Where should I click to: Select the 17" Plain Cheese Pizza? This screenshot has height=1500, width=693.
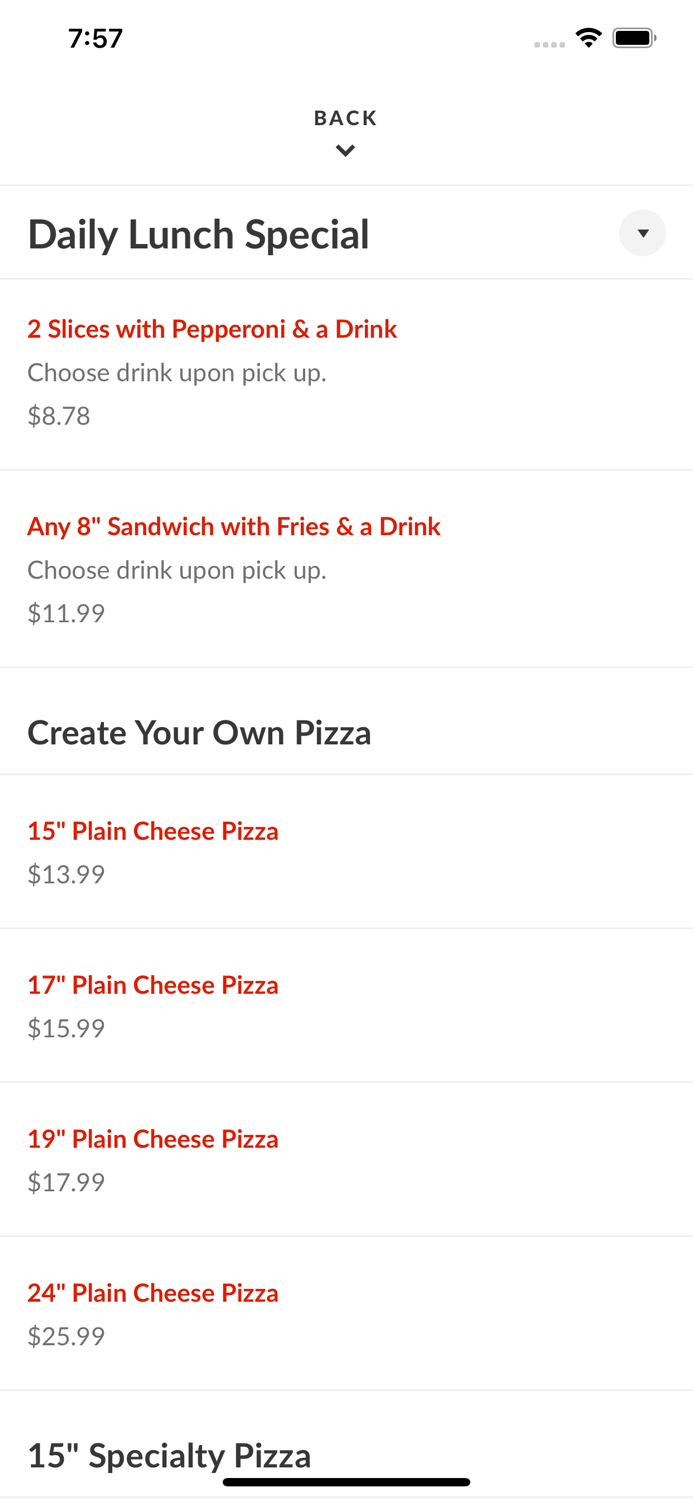click(x=153, y=985)
